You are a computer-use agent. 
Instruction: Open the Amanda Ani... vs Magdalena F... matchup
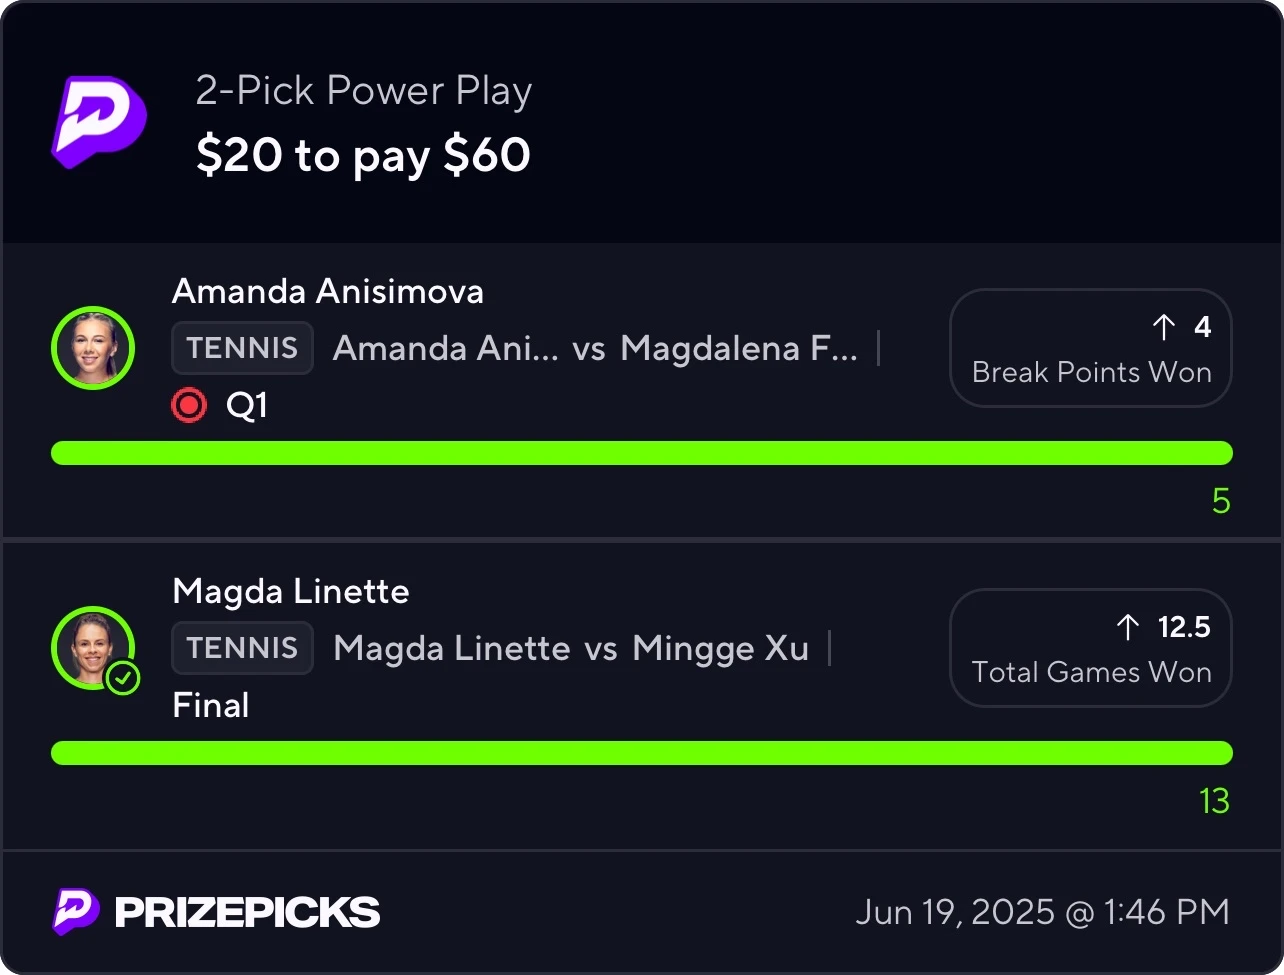[596, 348]
